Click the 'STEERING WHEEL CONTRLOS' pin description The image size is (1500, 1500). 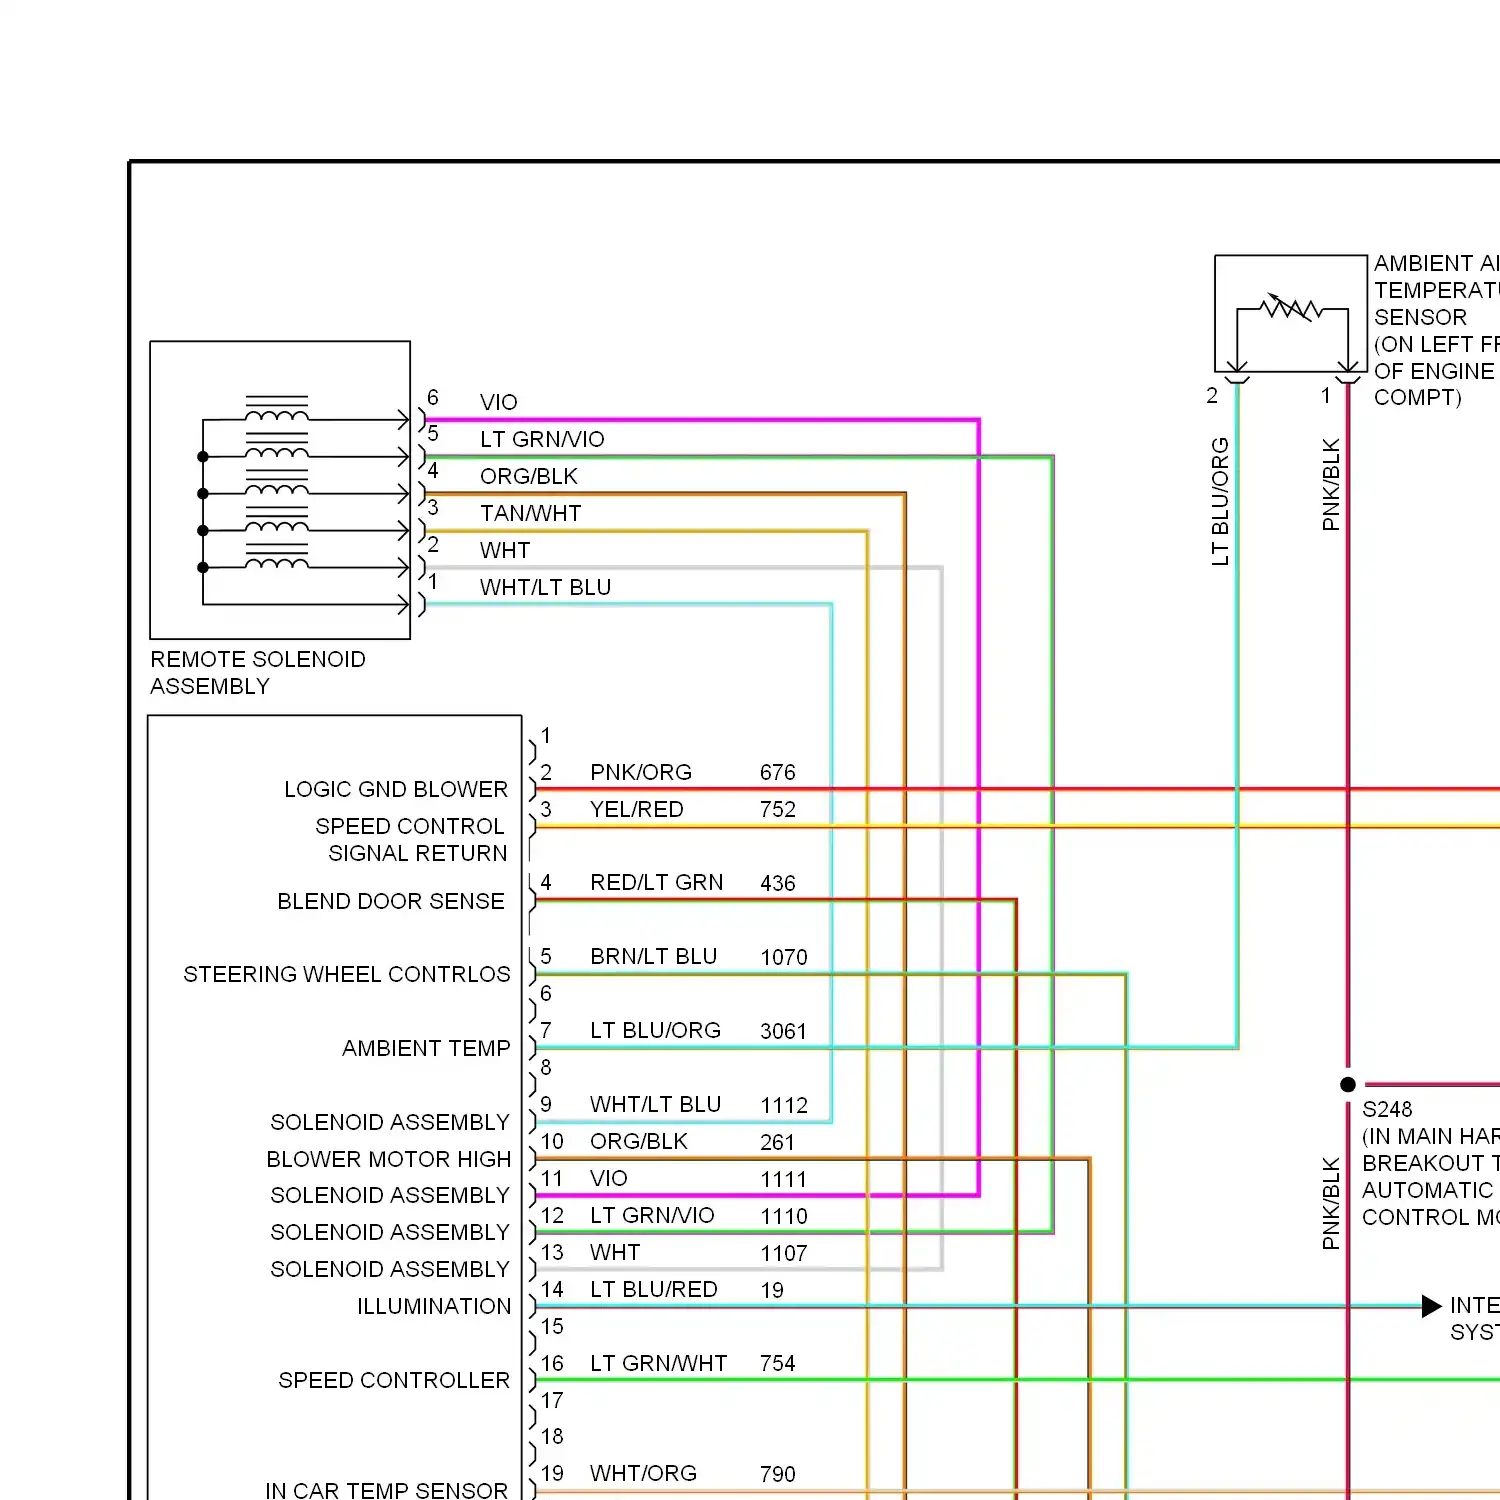347,974
